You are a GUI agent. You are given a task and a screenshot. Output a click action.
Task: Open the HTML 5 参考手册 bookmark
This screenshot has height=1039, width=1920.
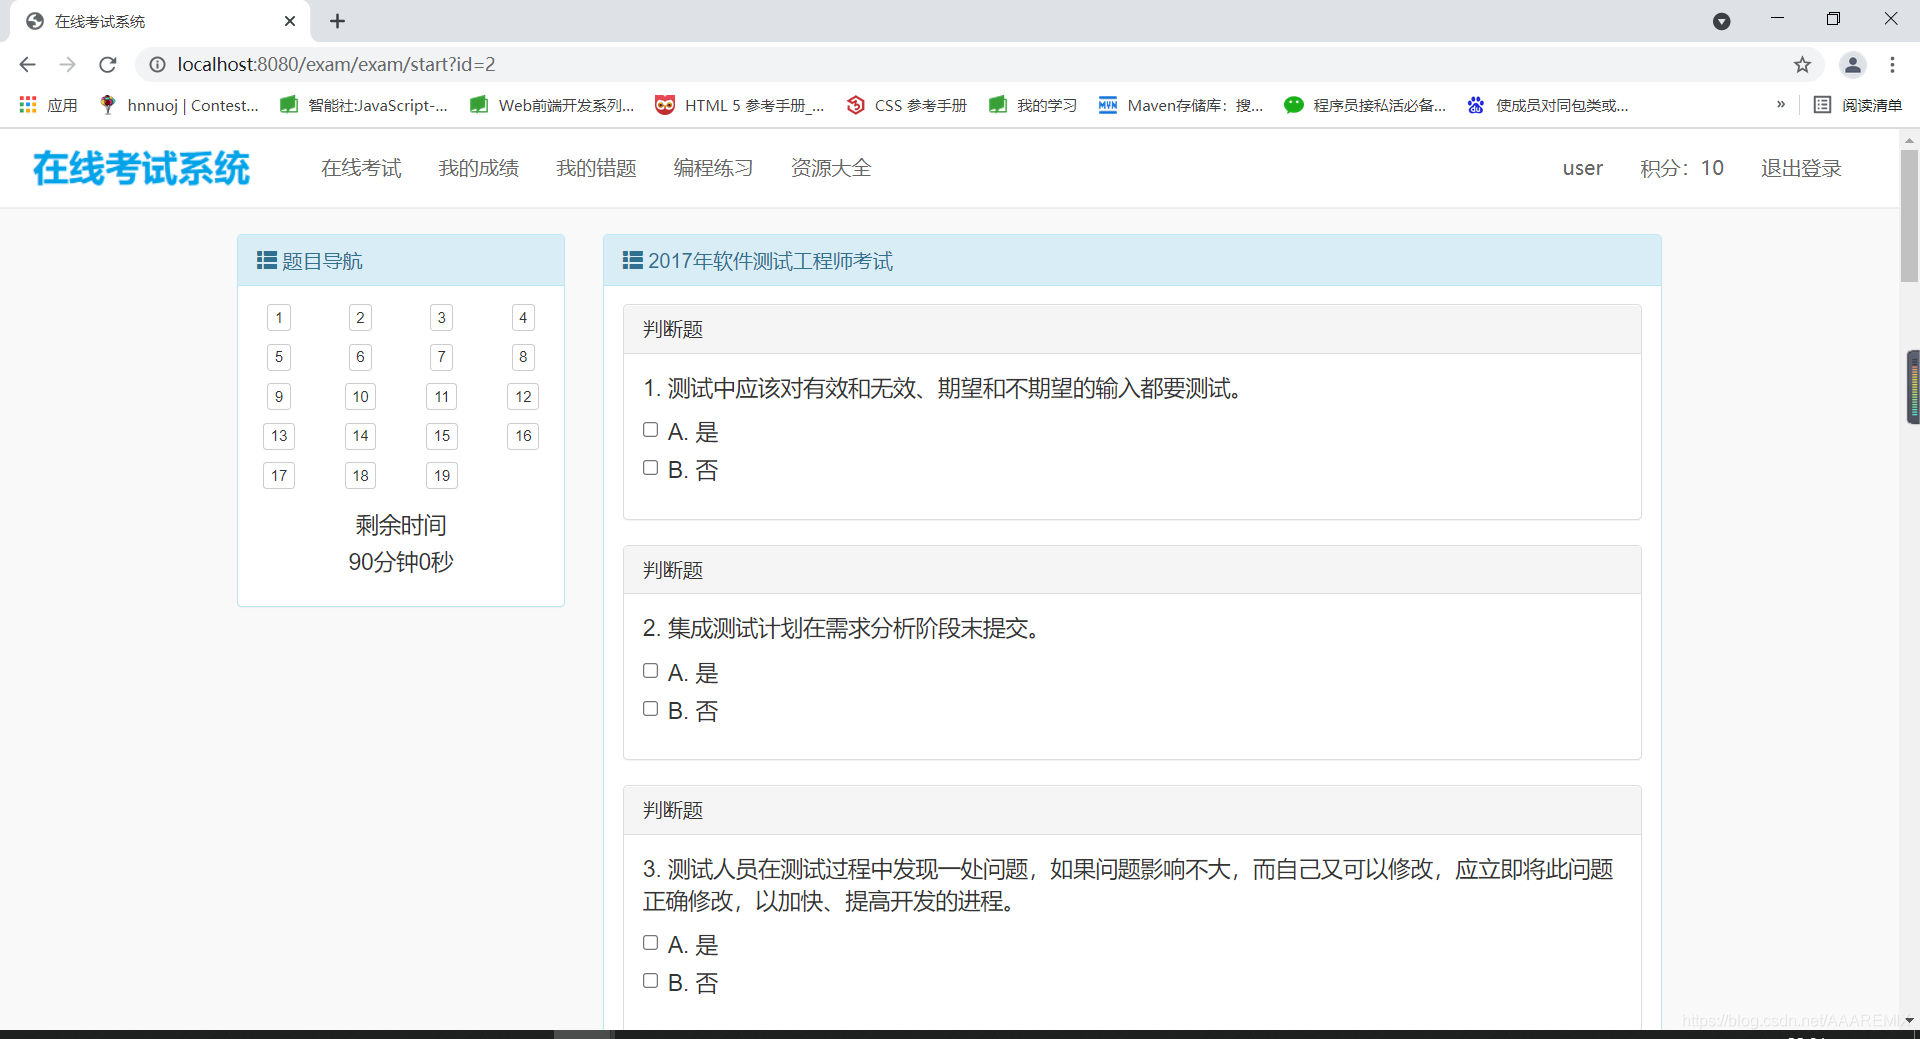click(739, 105)
